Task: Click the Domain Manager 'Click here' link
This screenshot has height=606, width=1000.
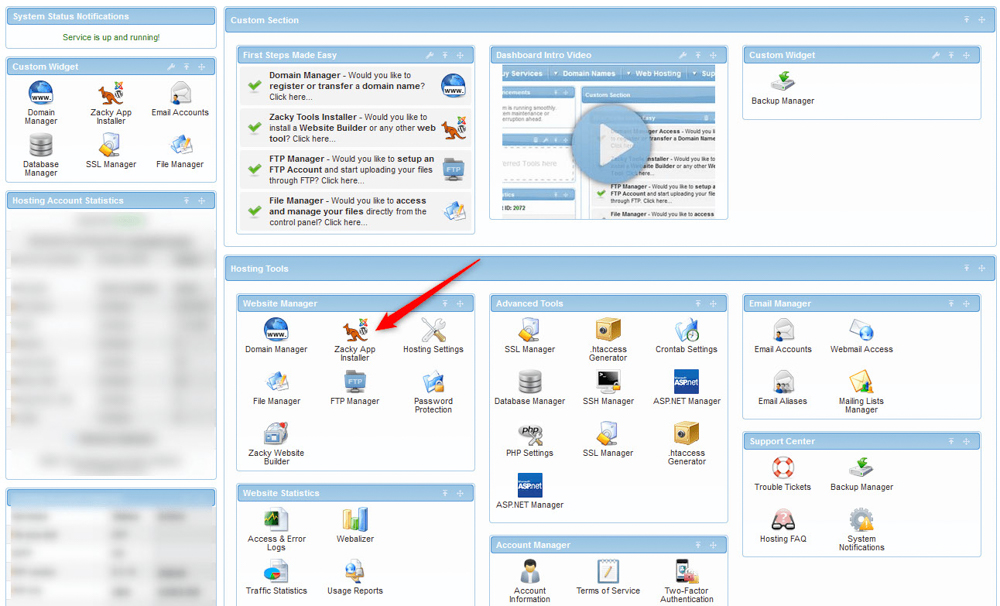Action: click(x=293, y=97)
